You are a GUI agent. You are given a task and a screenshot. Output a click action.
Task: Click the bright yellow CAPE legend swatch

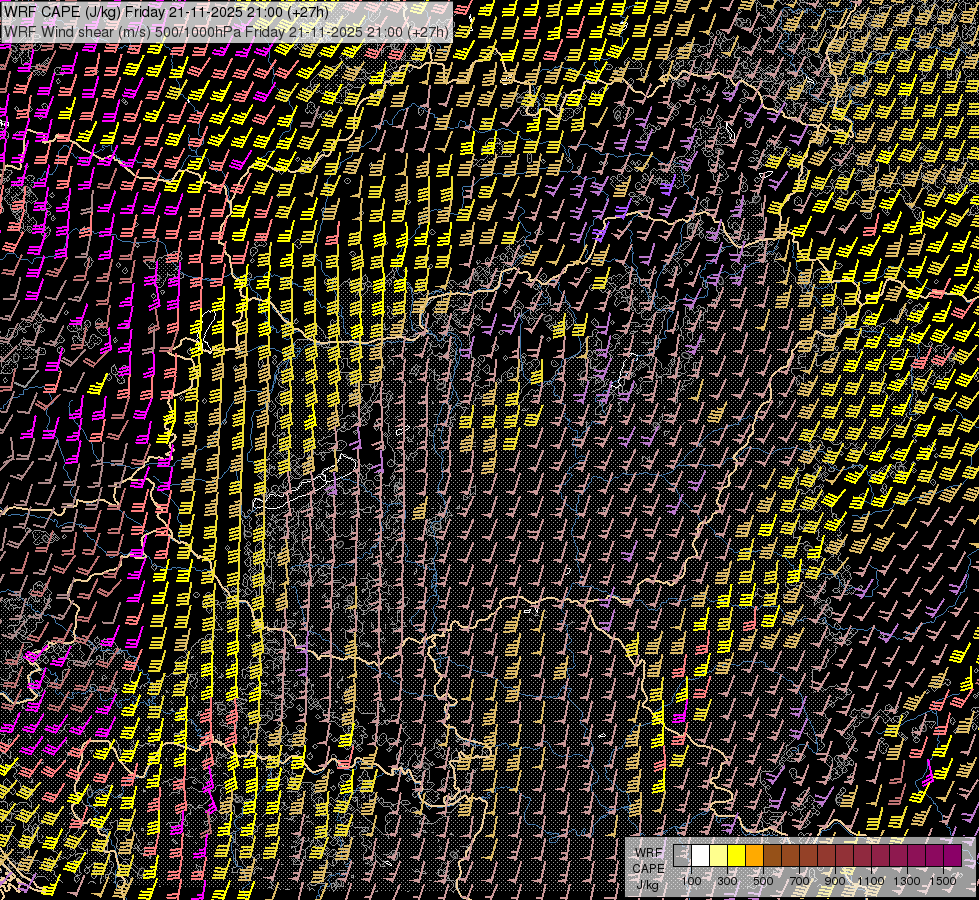click(737, 856)
